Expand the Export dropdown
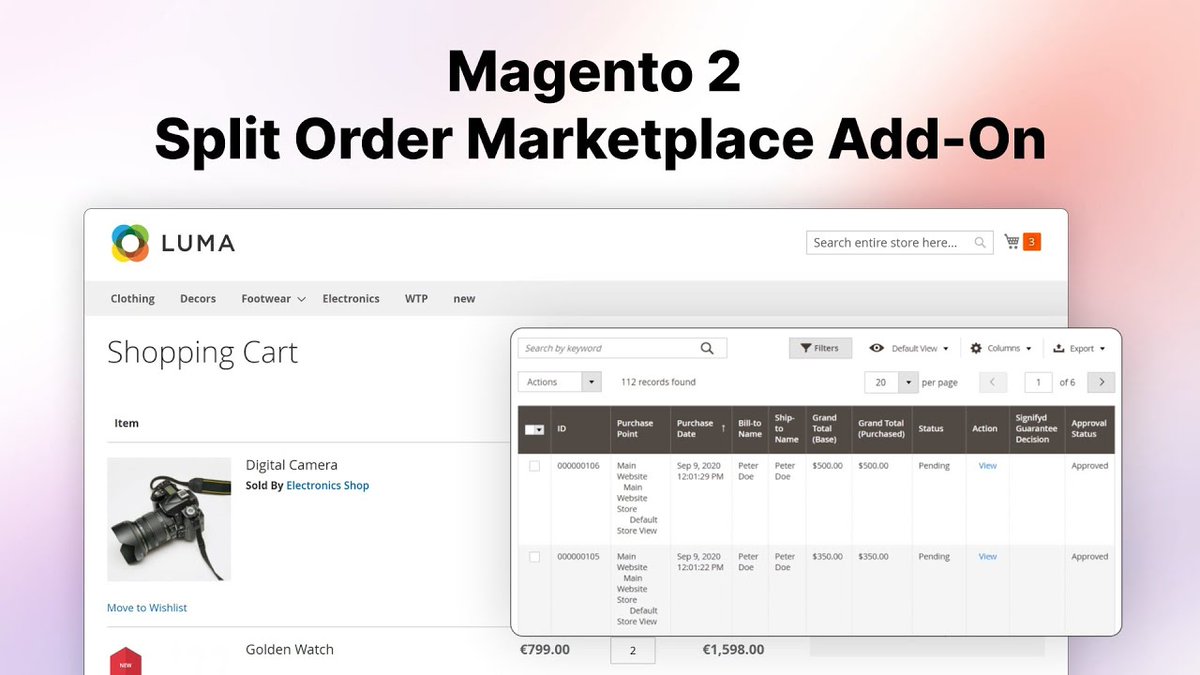Image resolution: width=1200 pixels, height=675 pixels. (1102, 349)
